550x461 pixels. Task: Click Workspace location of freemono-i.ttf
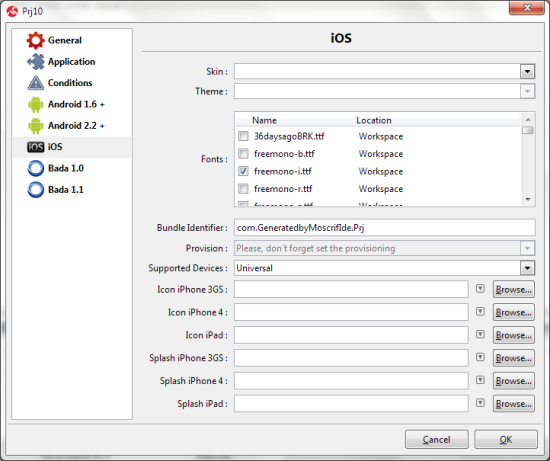[381, 171]
